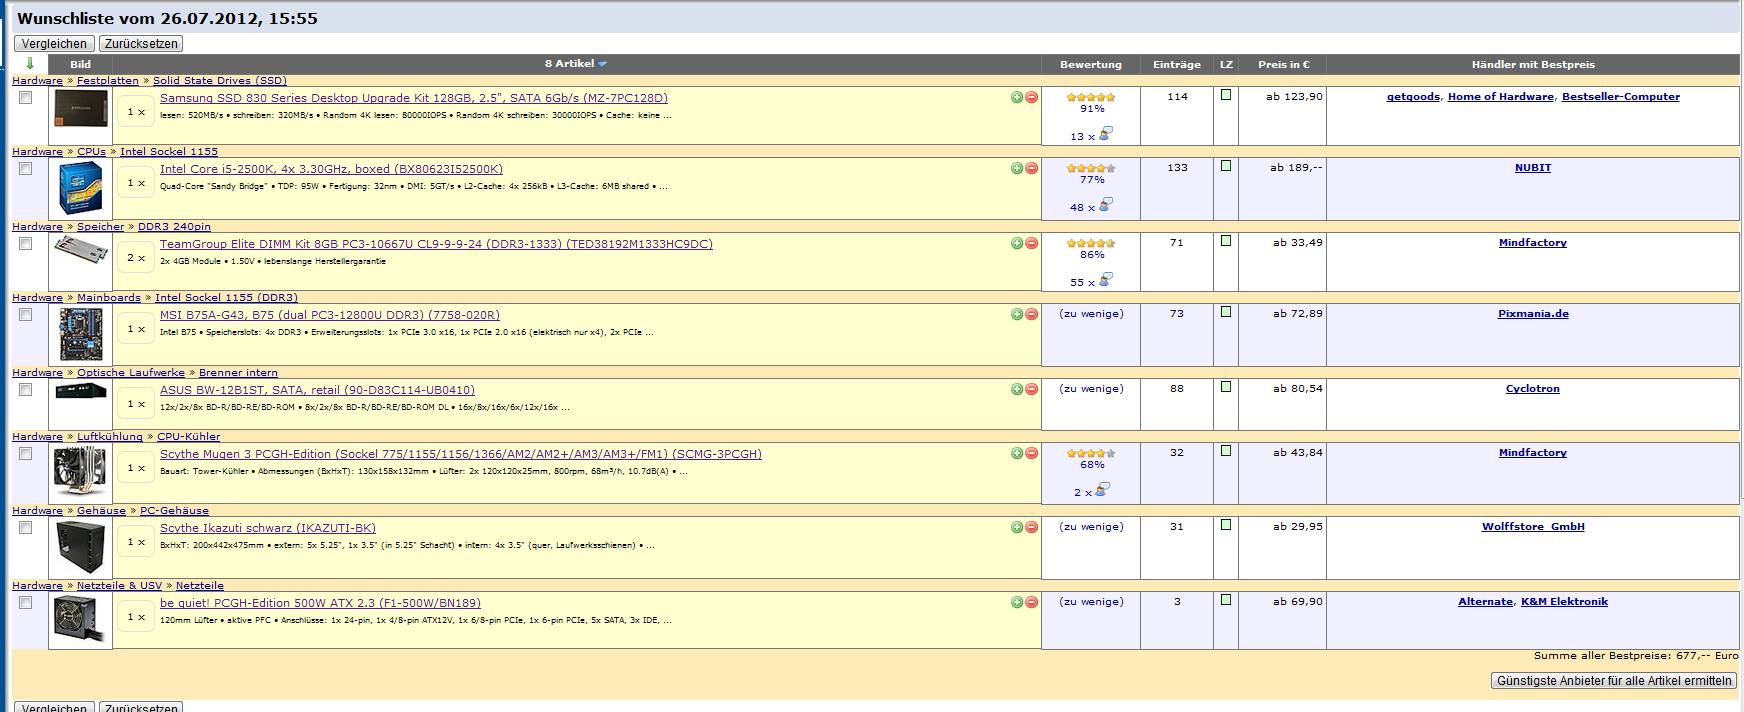The height and width of the screenshot is (712, 1744).
Task: Tick the selection checkbox for Samsung SSD 830
Action: click(26, 98)
